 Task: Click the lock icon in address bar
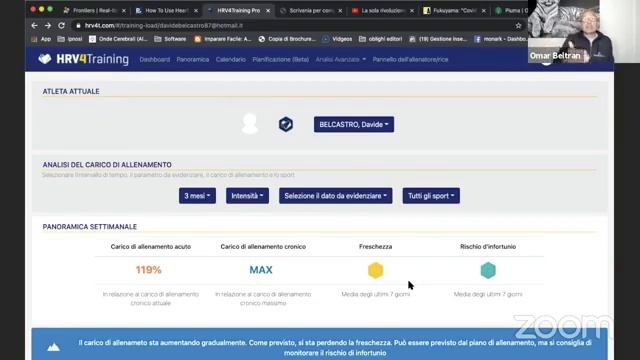click(78, 25)
